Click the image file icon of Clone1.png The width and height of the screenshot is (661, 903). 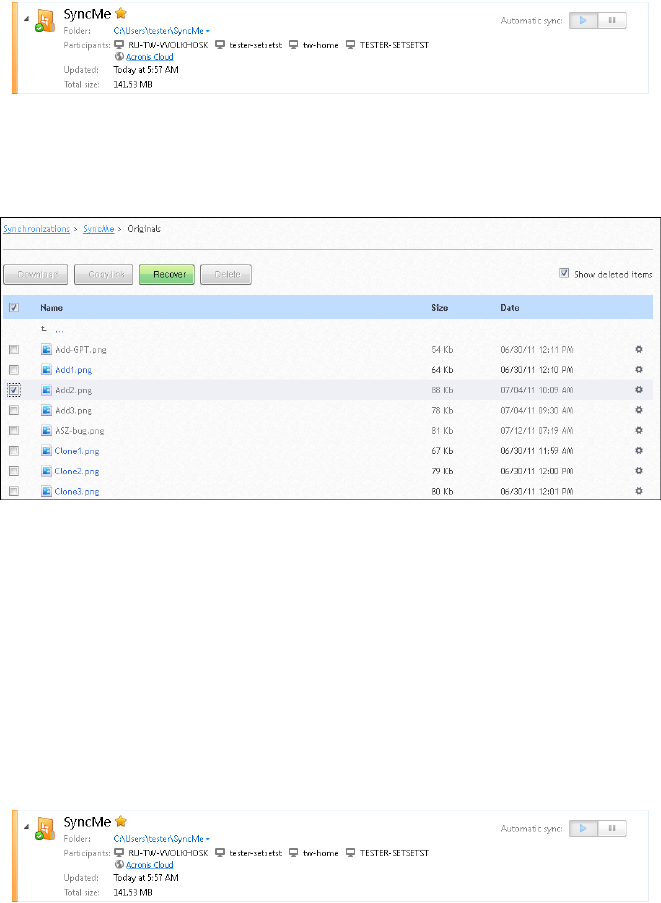[x=47, y=450]
